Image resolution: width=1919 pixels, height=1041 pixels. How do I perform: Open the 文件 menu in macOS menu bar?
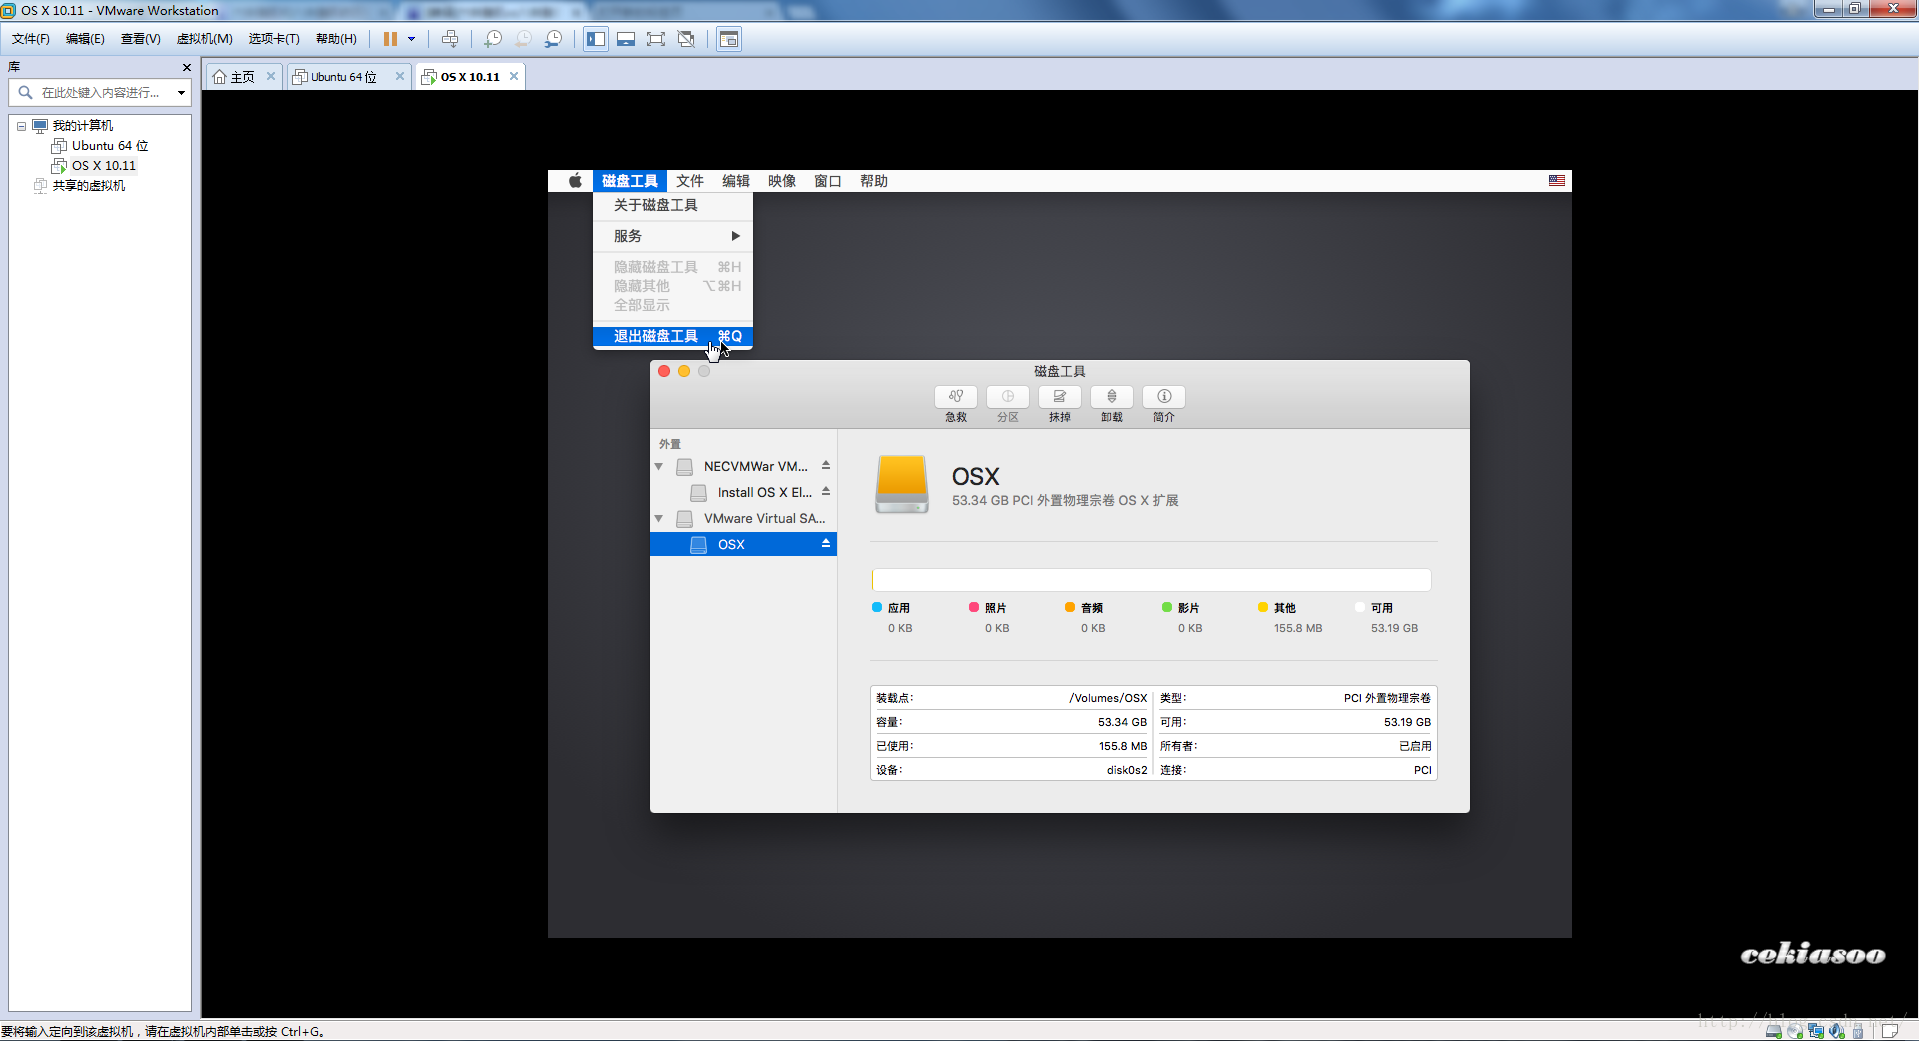[690, 181]
